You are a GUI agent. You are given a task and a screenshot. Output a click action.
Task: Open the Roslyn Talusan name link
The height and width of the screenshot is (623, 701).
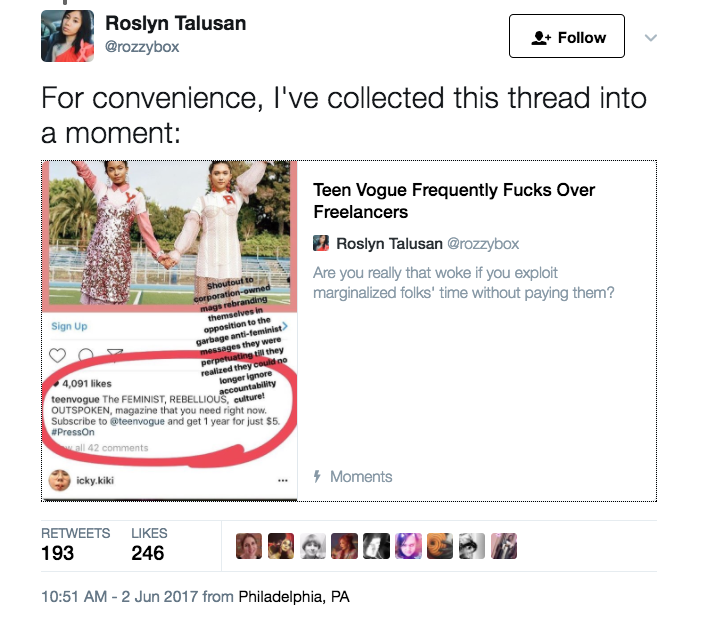click(x=175, y=23)
